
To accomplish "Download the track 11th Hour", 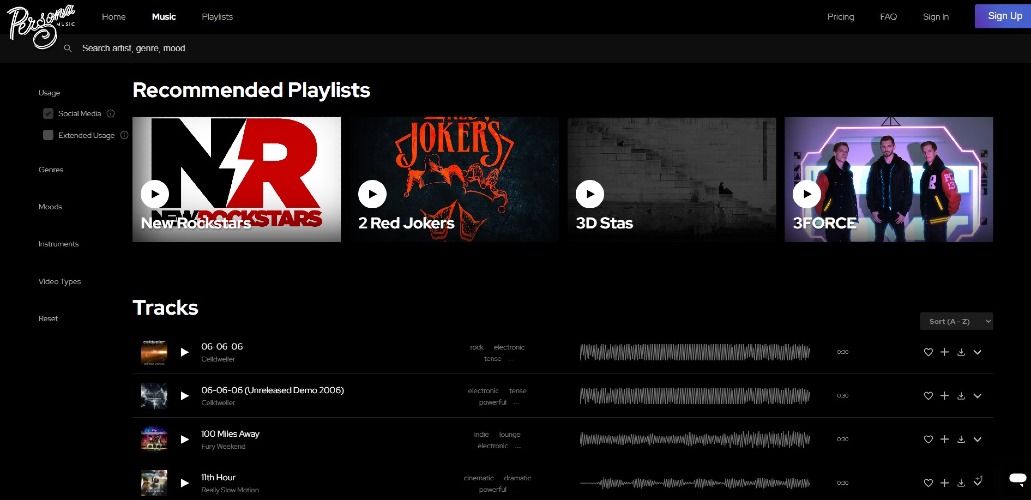I will pos(961,483).
